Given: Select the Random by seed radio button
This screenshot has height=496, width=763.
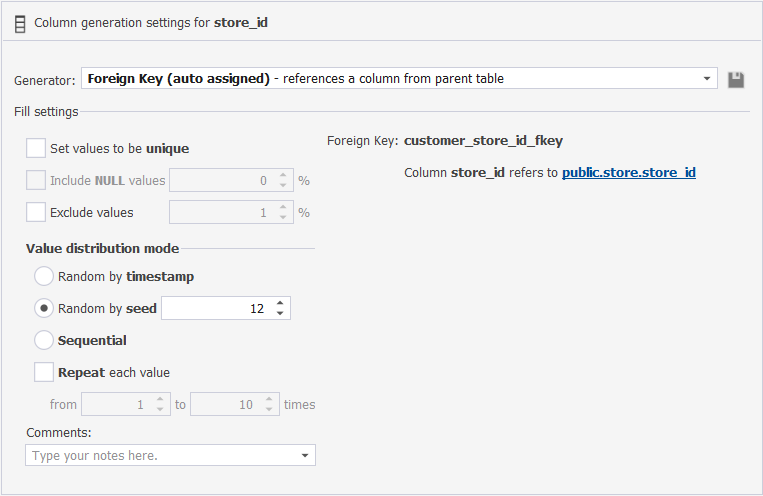Looking at the screenshot, I should (x=44, y=308).
